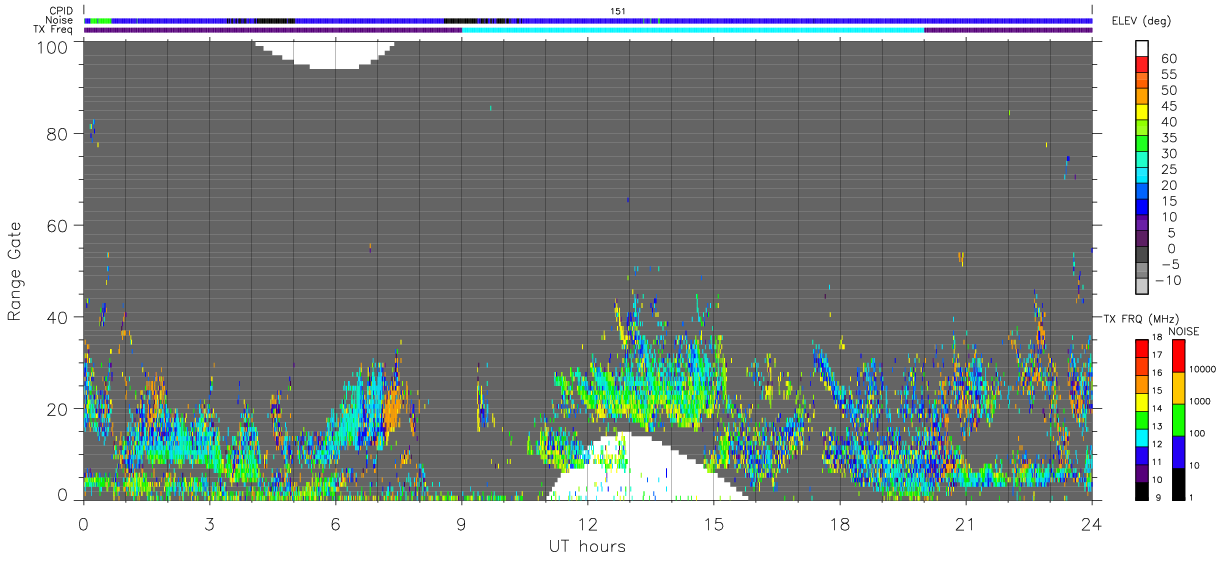This screenshot has width=1228, height=567.
Task: Click the white notch at top near 6 UT
Action: (324, 53)
